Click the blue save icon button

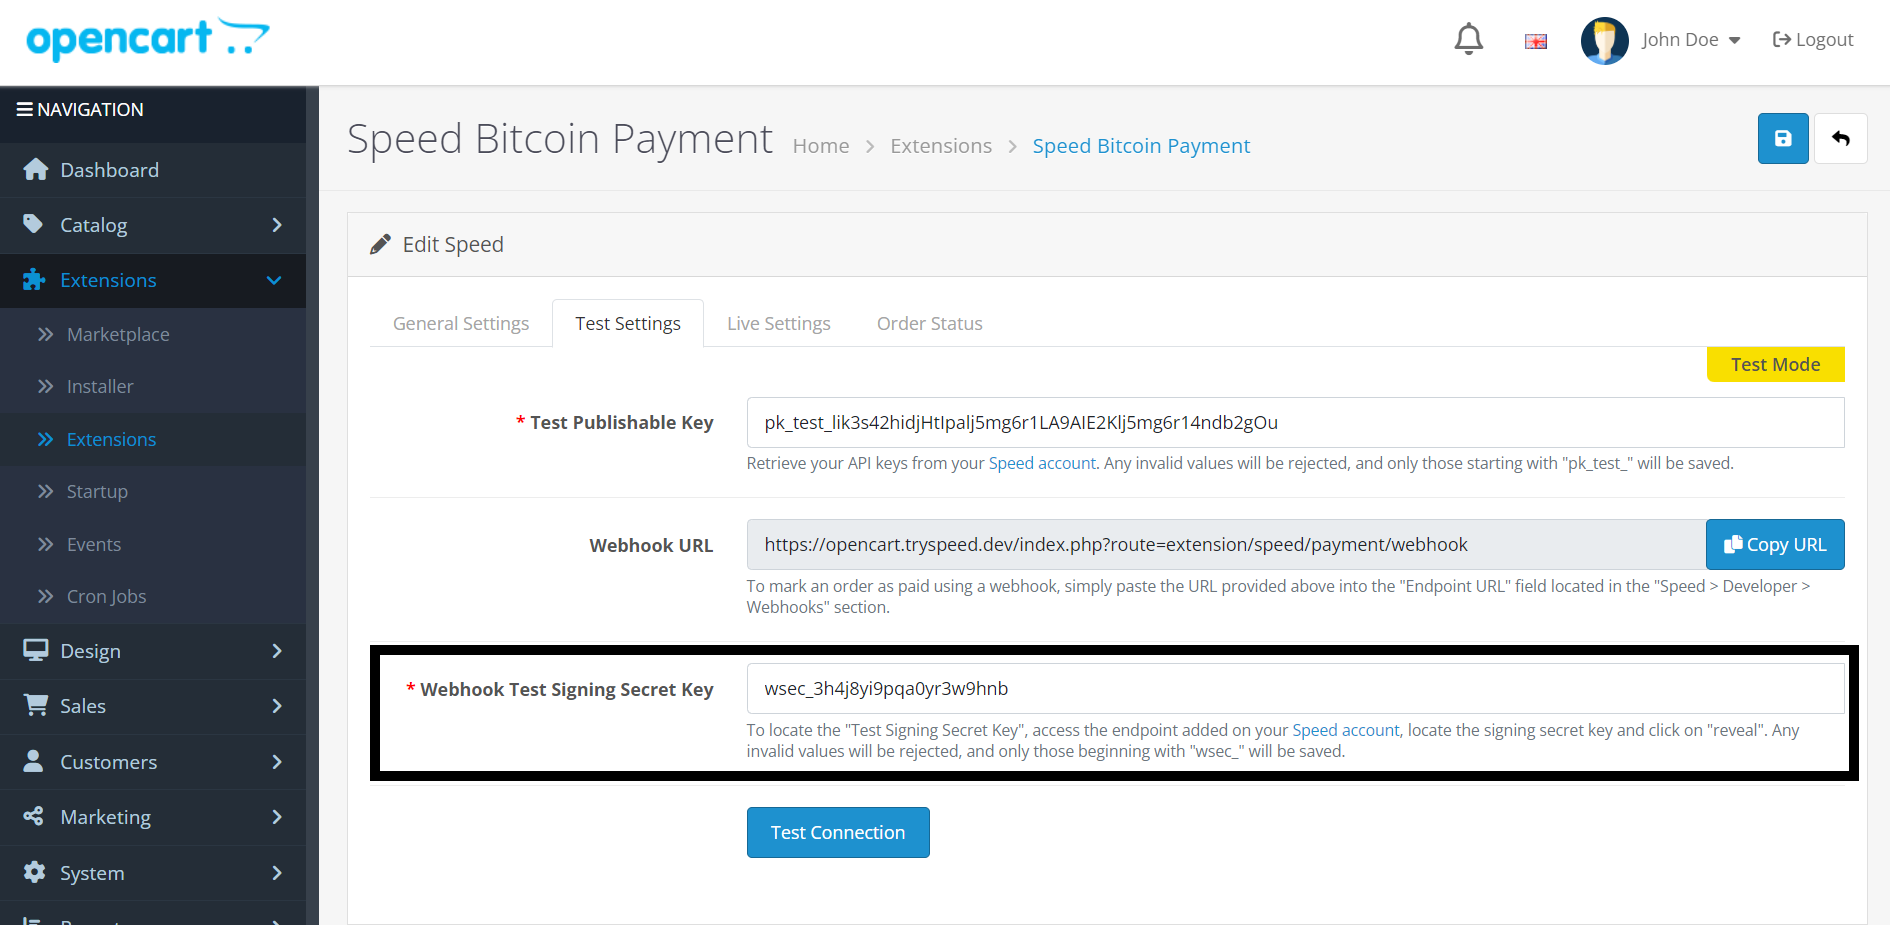(x=1783, y=138)
